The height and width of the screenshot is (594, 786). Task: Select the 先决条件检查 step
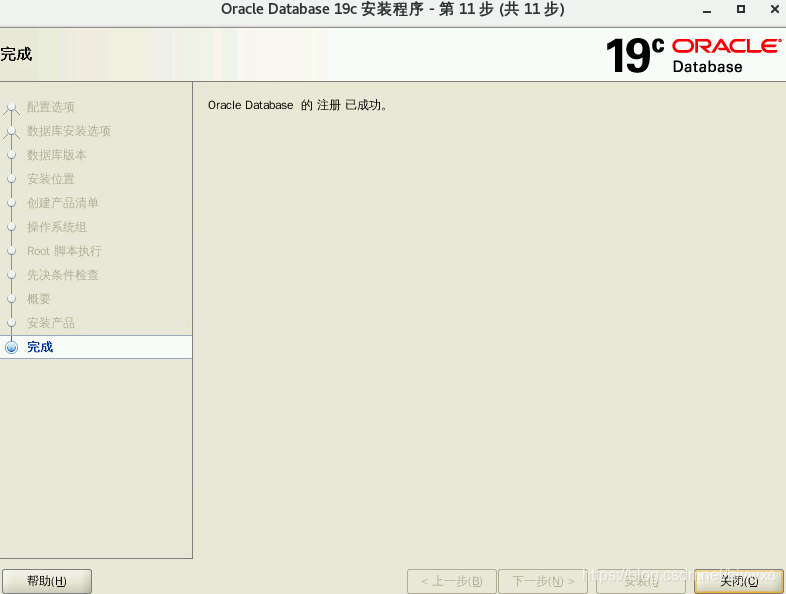coord(63,275)
